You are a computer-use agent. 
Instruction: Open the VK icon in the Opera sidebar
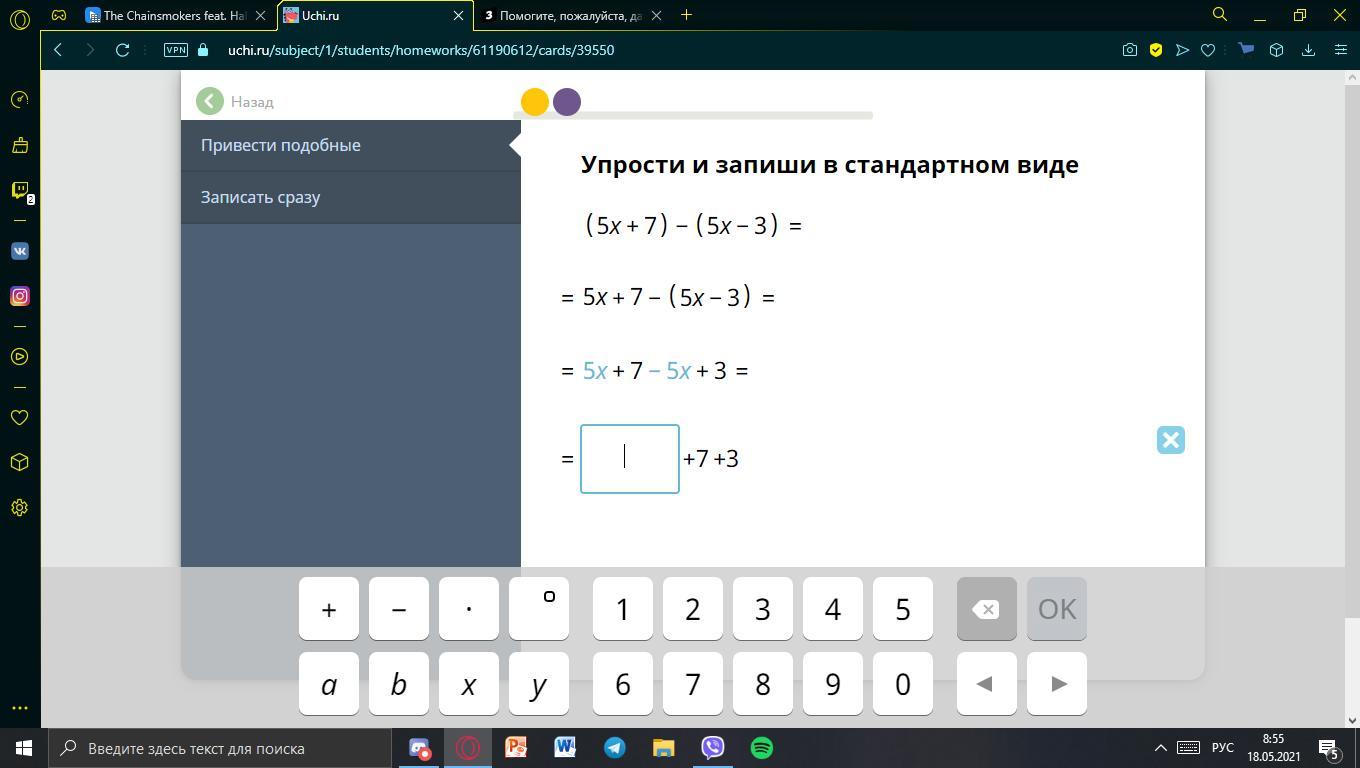[x=19, y=251]
